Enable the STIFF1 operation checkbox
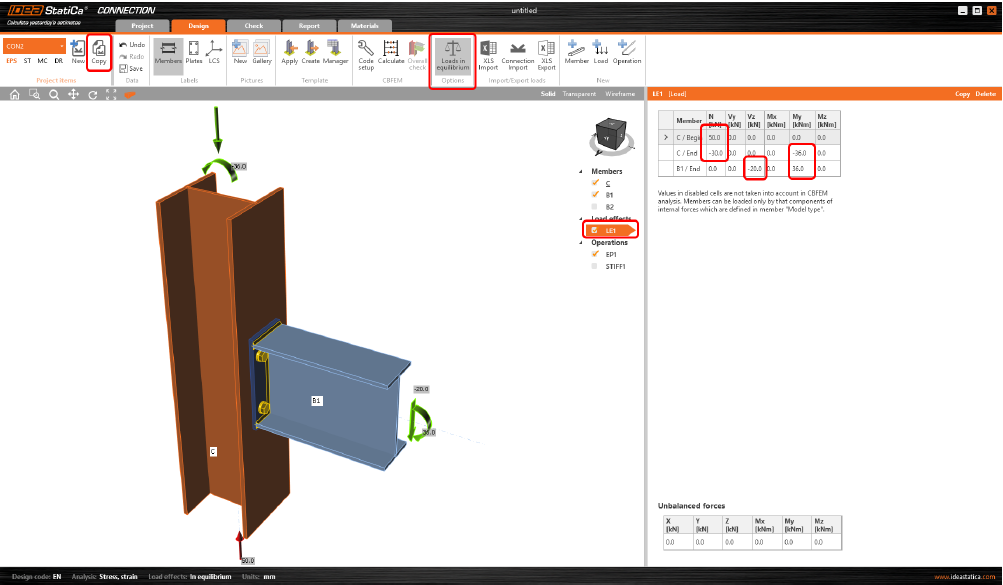Image resolution: width=1003 pixels, height=585 pixels. 595,267
